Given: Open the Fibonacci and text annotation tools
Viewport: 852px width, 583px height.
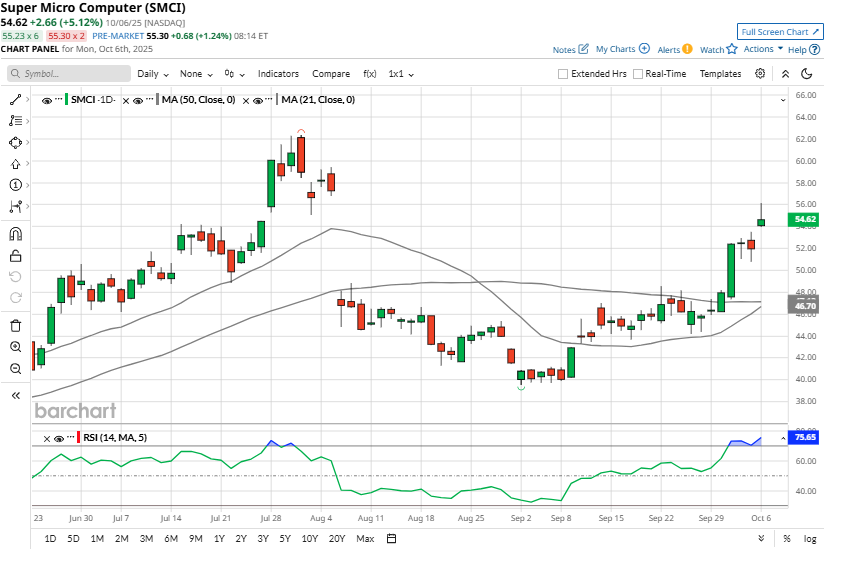Looking at the screenshot, I should coord(15,121).
